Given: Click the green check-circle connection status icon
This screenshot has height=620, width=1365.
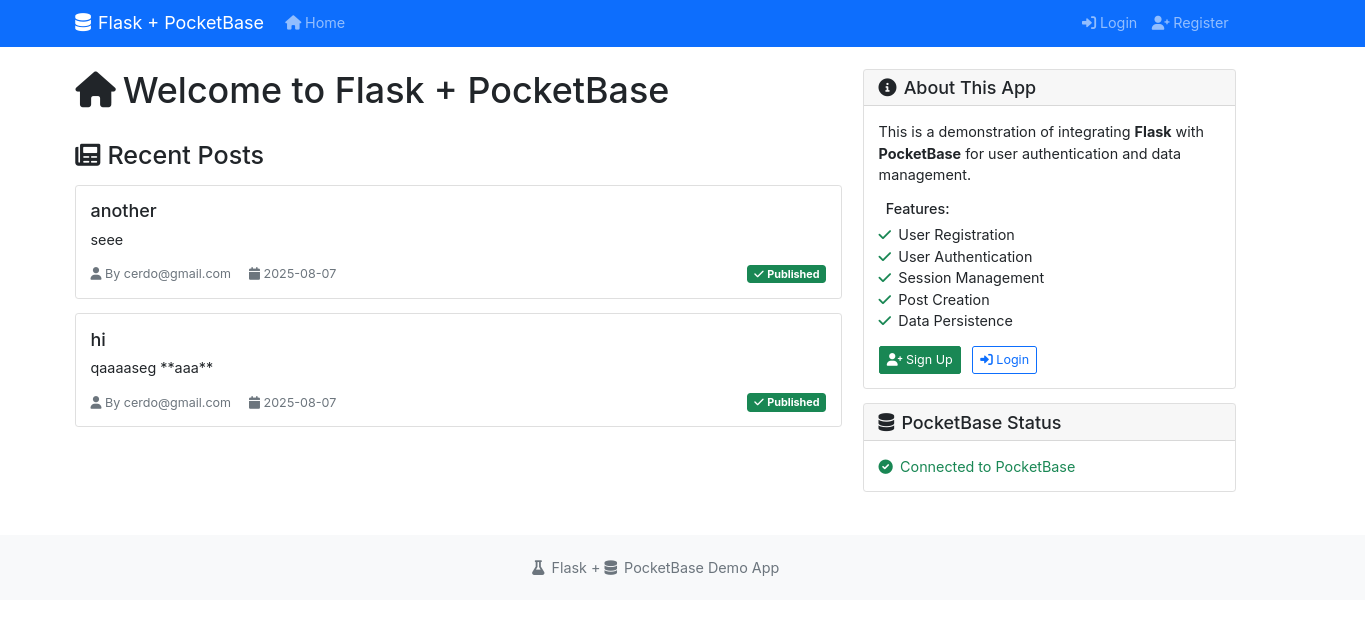Looking at the screenshot, I should coord(885,467).
